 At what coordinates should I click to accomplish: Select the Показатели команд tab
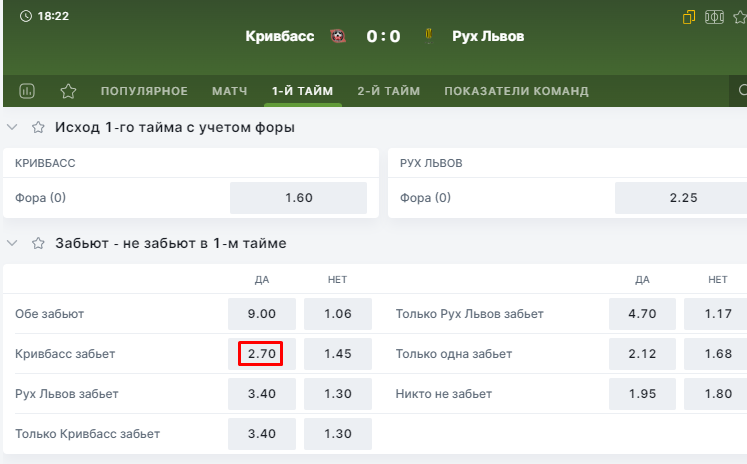point(516,91)
